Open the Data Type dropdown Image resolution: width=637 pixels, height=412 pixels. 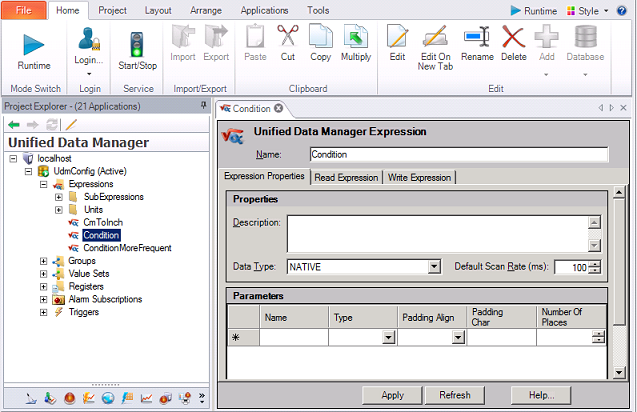434,267
